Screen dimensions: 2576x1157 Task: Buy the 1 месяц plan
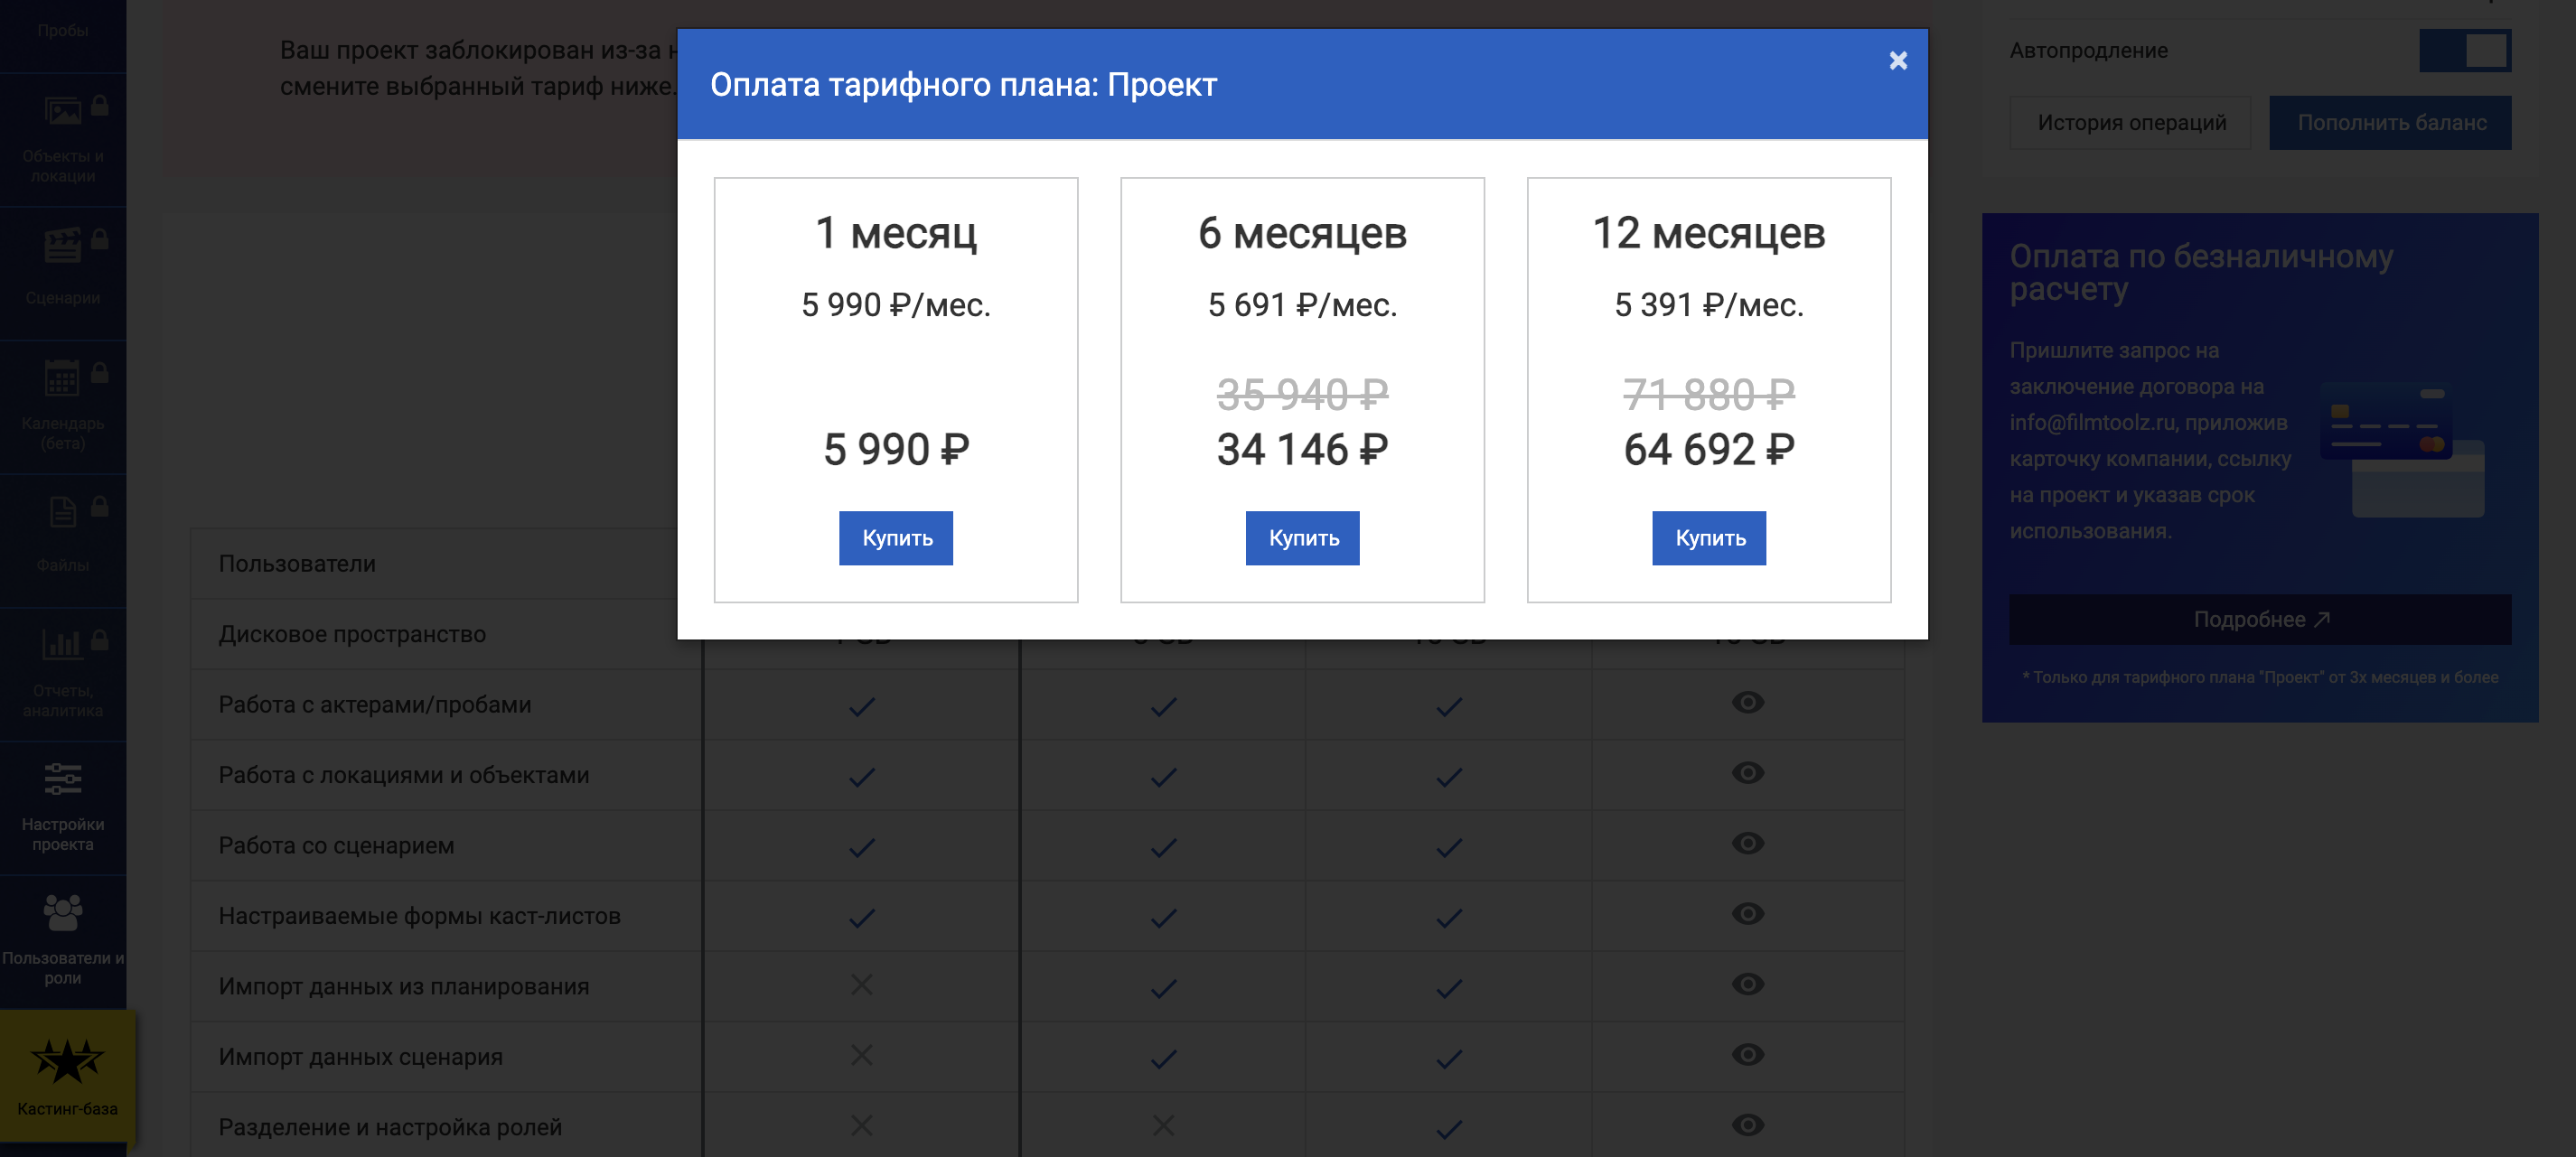point(895,538)
